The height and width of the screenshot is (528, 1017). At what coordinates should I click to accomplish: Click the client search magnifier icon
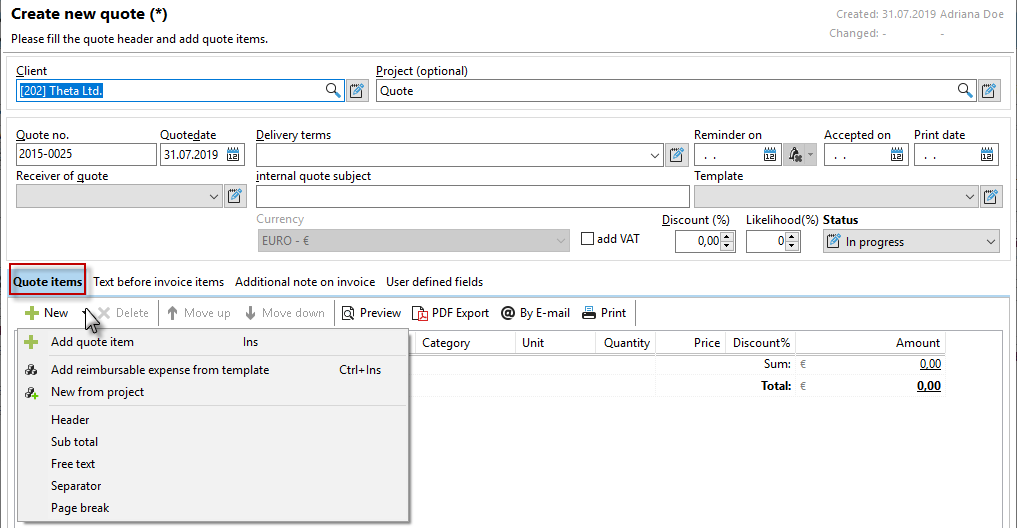click(333, 91)
